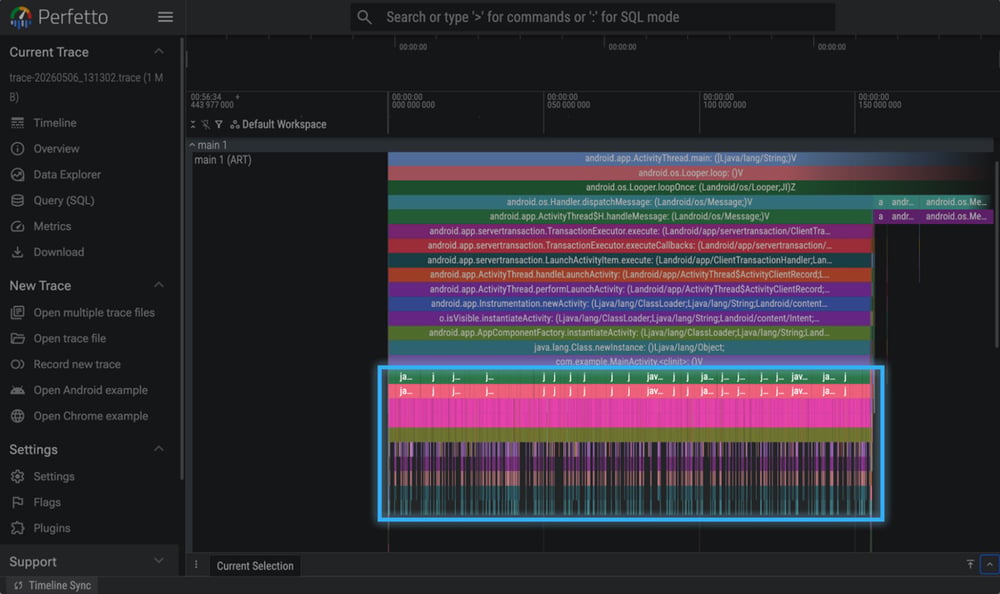Focus the search or commands field
Screen dimensions: 1000x594
592,17
